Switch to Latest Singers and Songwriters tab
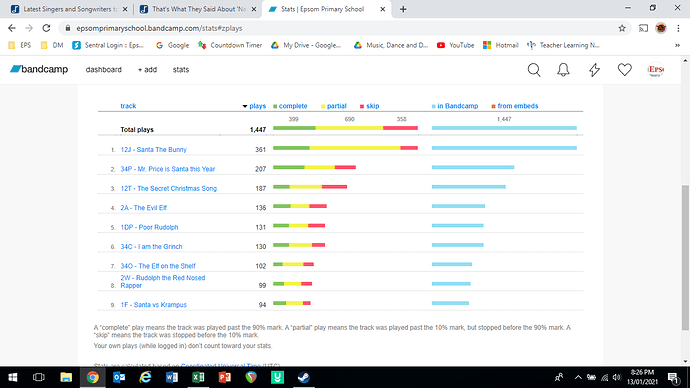 coord(70,9)
